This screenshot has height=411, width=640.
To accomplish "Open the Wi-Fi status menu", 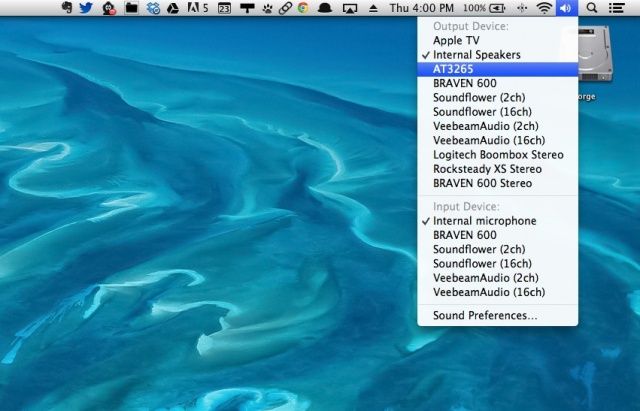I will 544,8.
